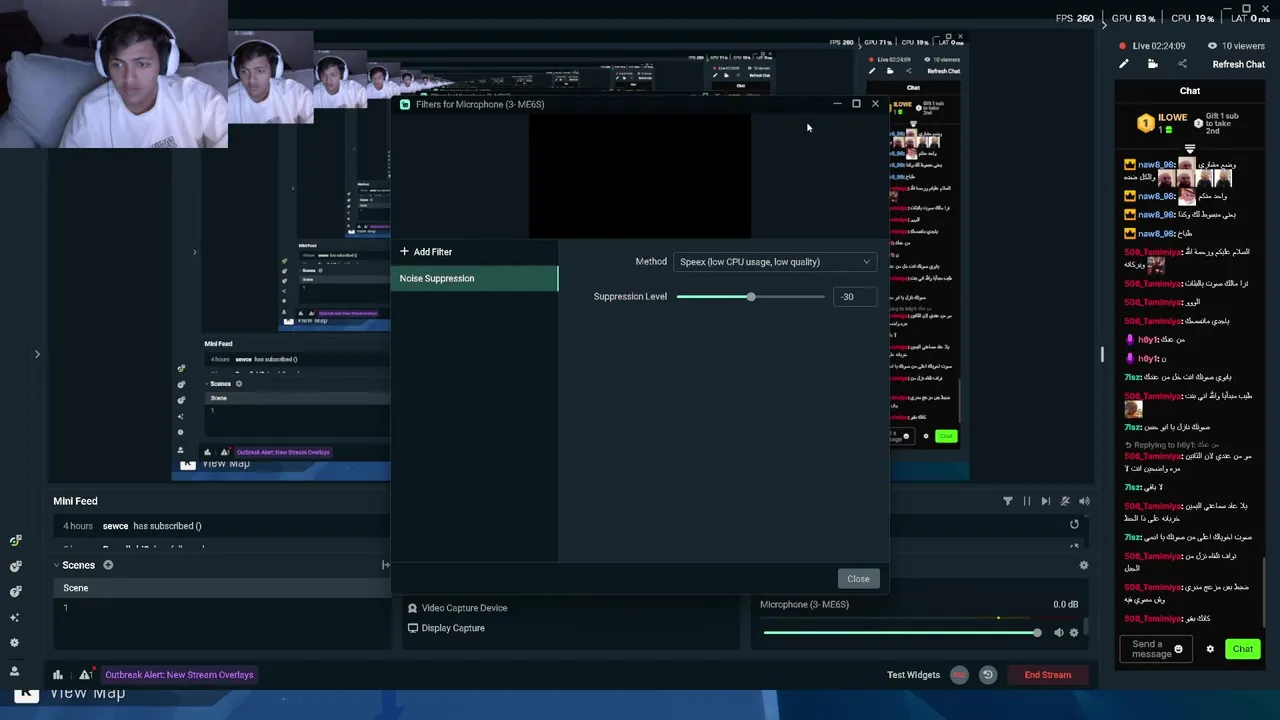Click the share stream icon
Screen dimensions: 1280x720
tap(1182, 64)
